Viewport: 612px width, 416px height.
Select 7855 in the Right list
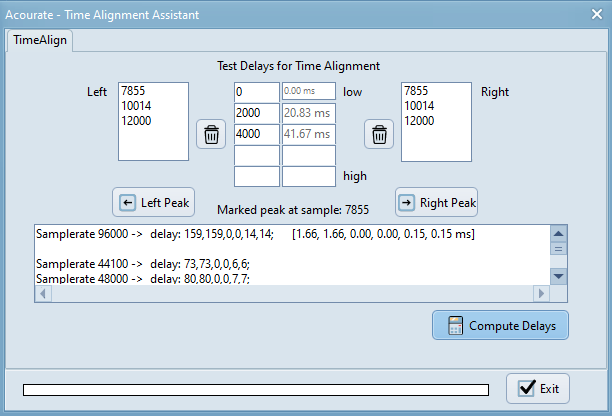pyautogui.click(x=417, y=91)
